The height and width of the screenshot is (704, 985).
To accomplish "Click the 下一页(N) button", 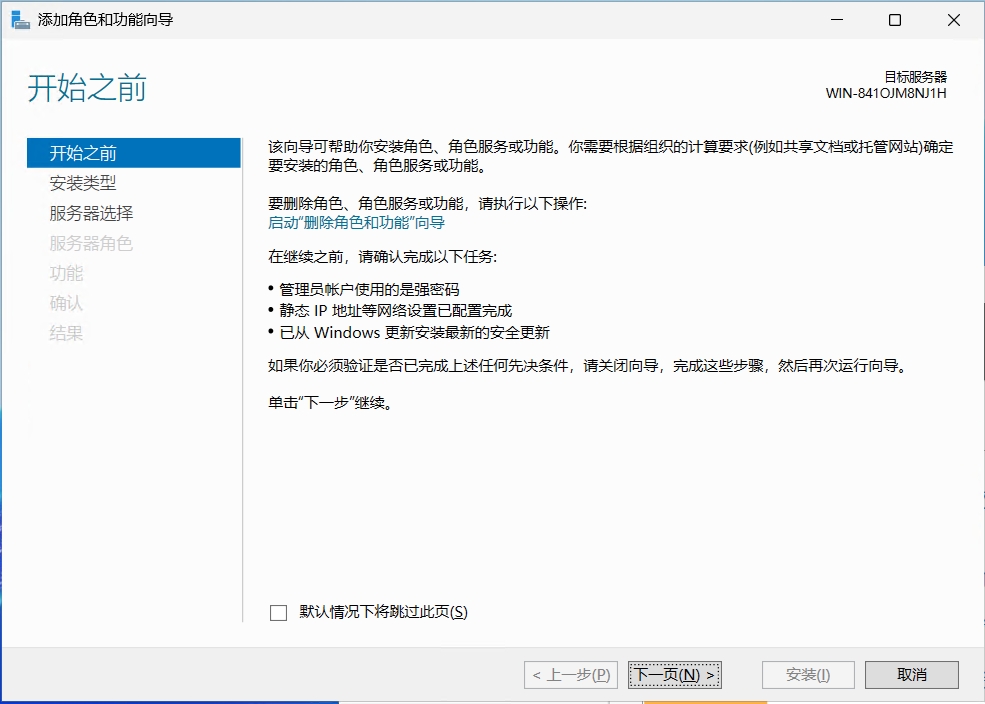I will tap(675, 675).
